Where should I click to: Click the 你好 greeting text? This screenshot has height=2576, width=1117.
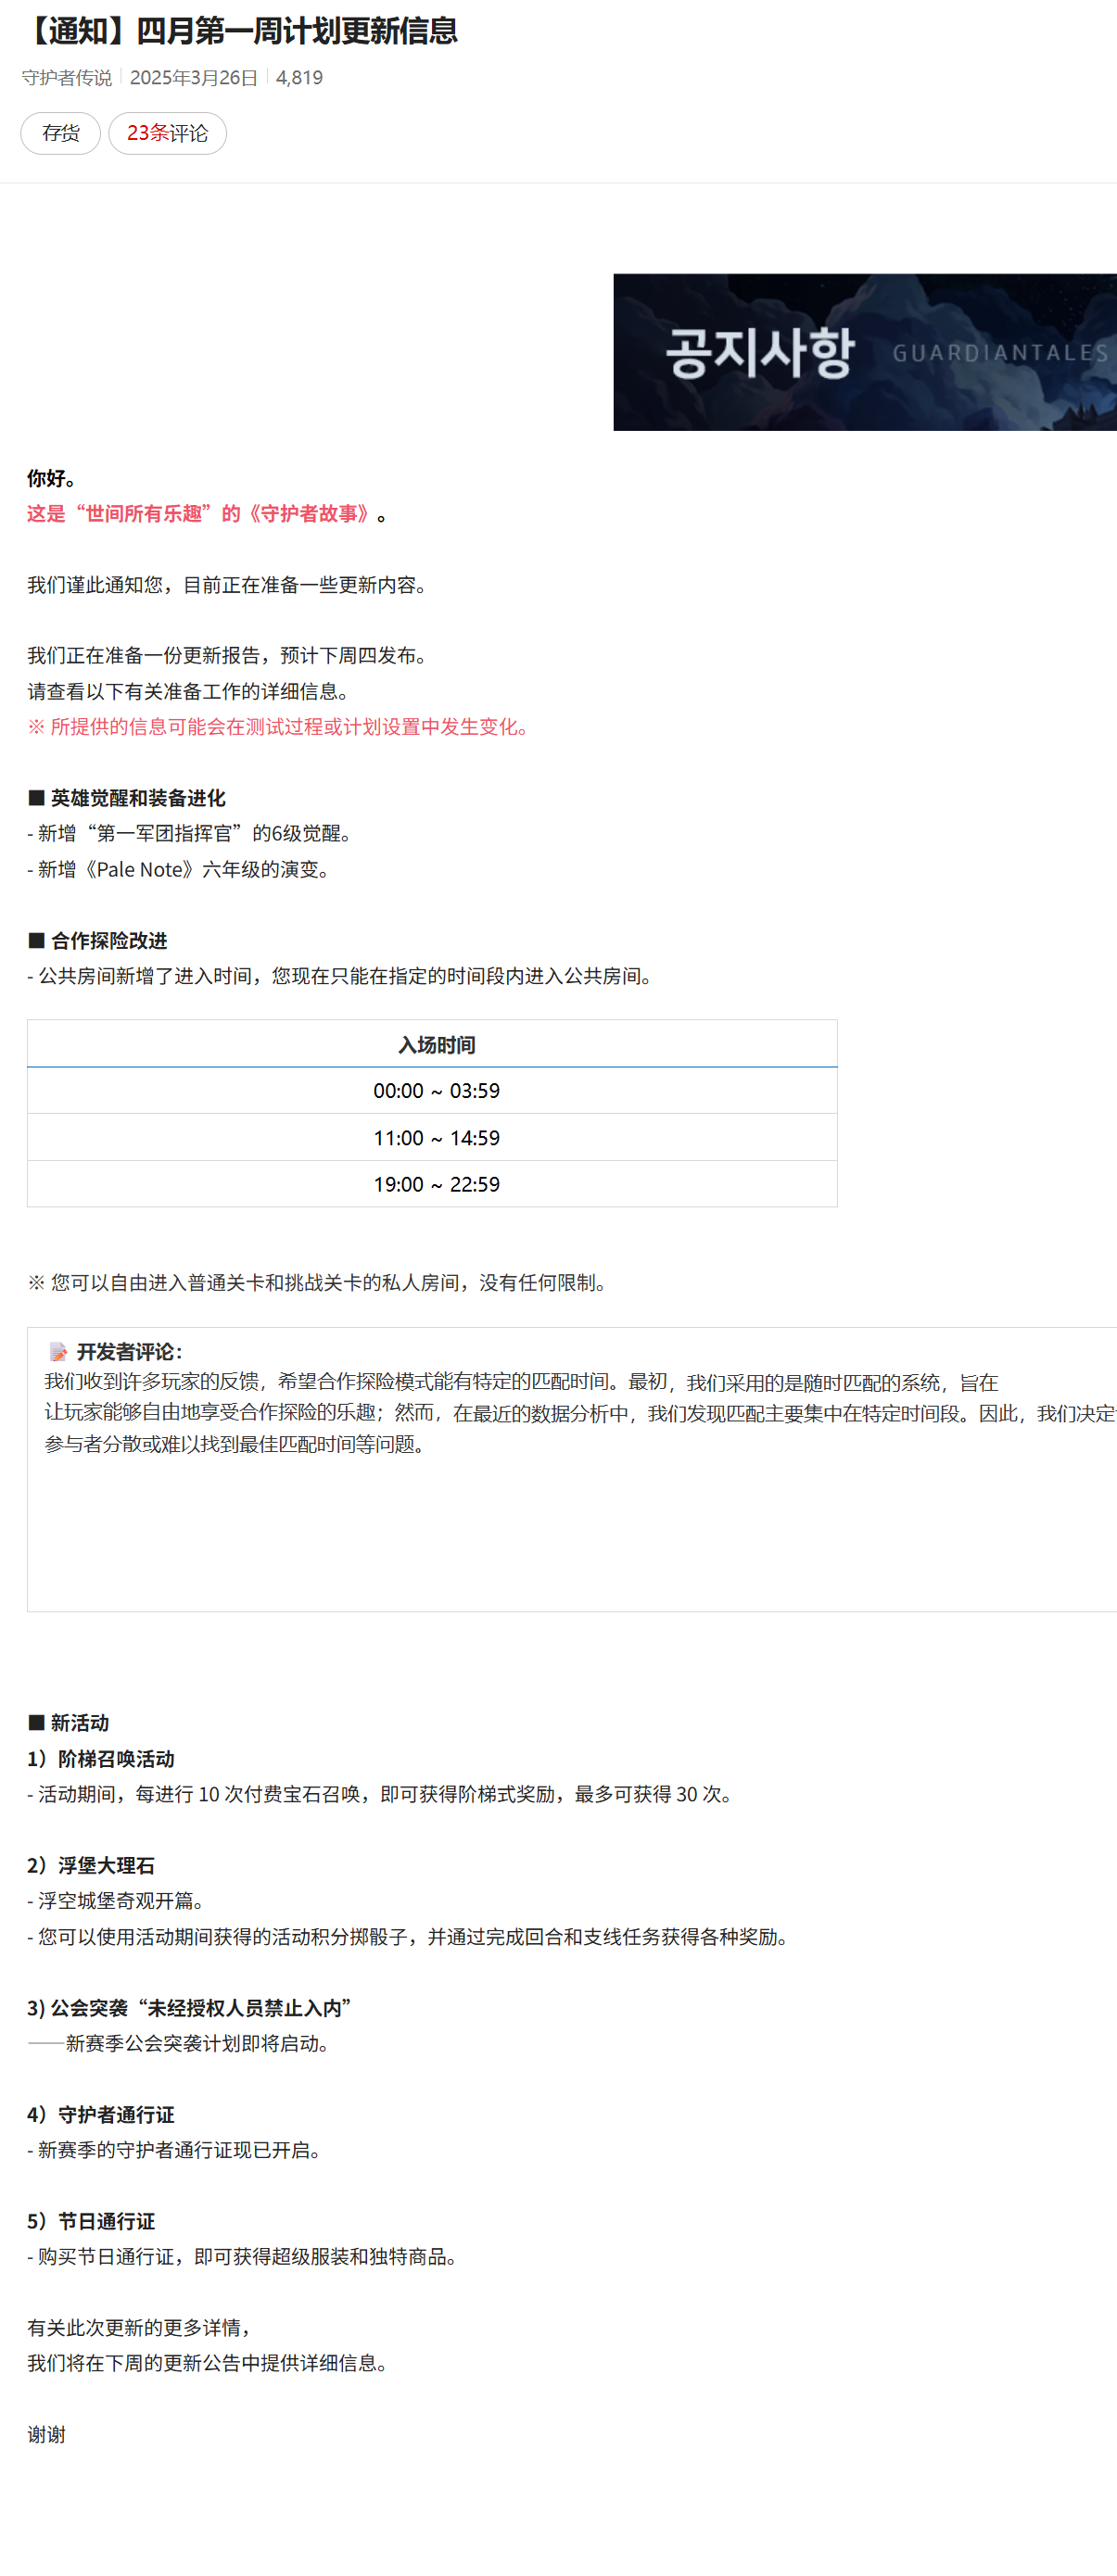[51, 478]
